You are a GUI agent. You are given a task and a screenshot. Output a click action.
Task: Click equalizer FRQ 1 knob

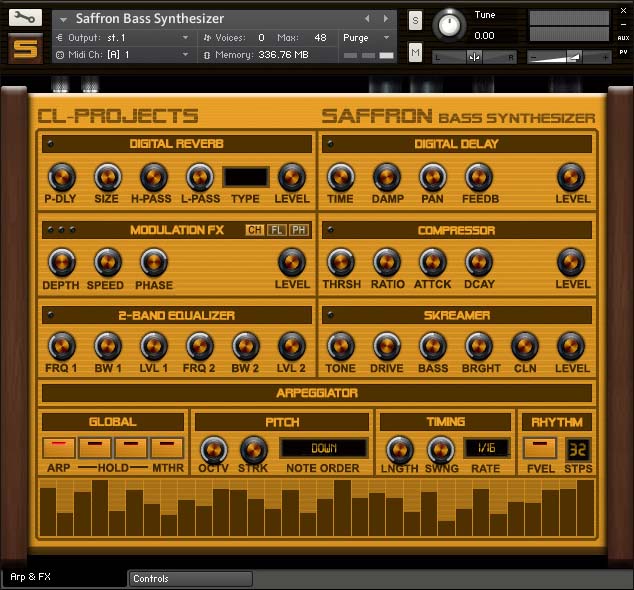pyautogui.click(x=61, y=347)
